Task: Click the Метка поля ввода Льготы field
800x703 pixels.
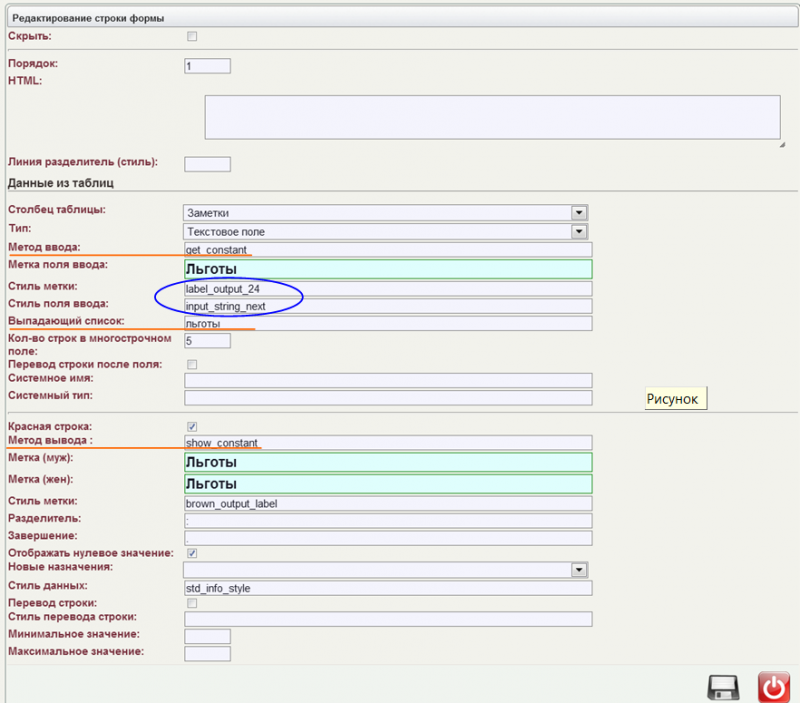Action: click(388, 269)
